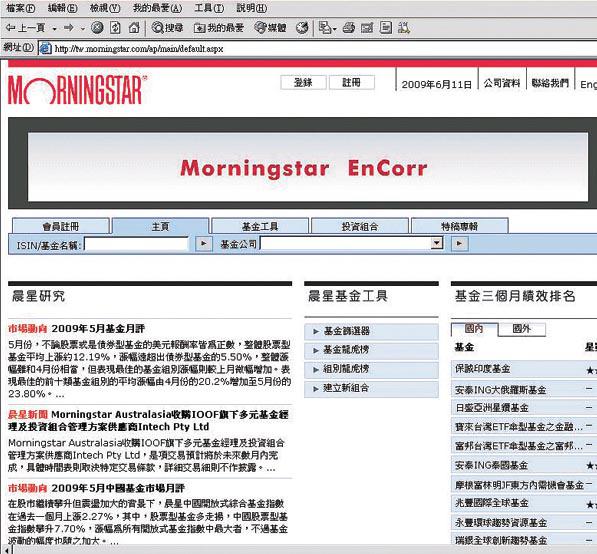Click the last toolbar icon next to Discuss
The width and height of the screenshot is (597, 554).
tap(403, 28)
